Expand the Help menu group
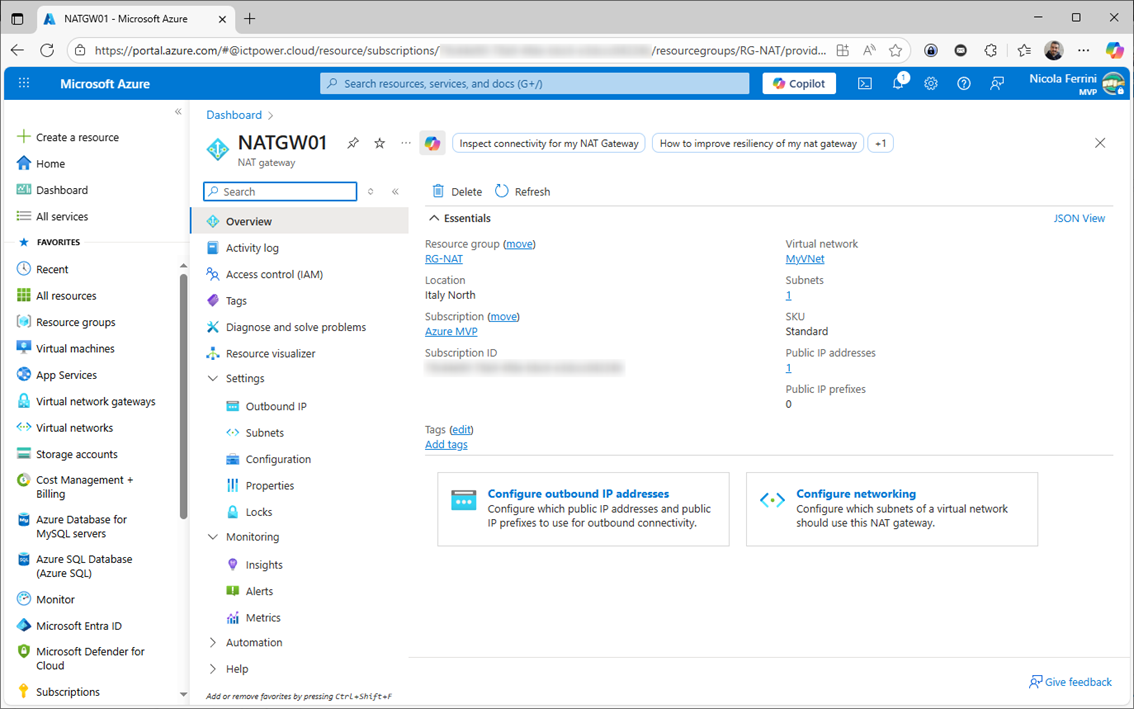1134x709 pixels. [x=213, y=669]
